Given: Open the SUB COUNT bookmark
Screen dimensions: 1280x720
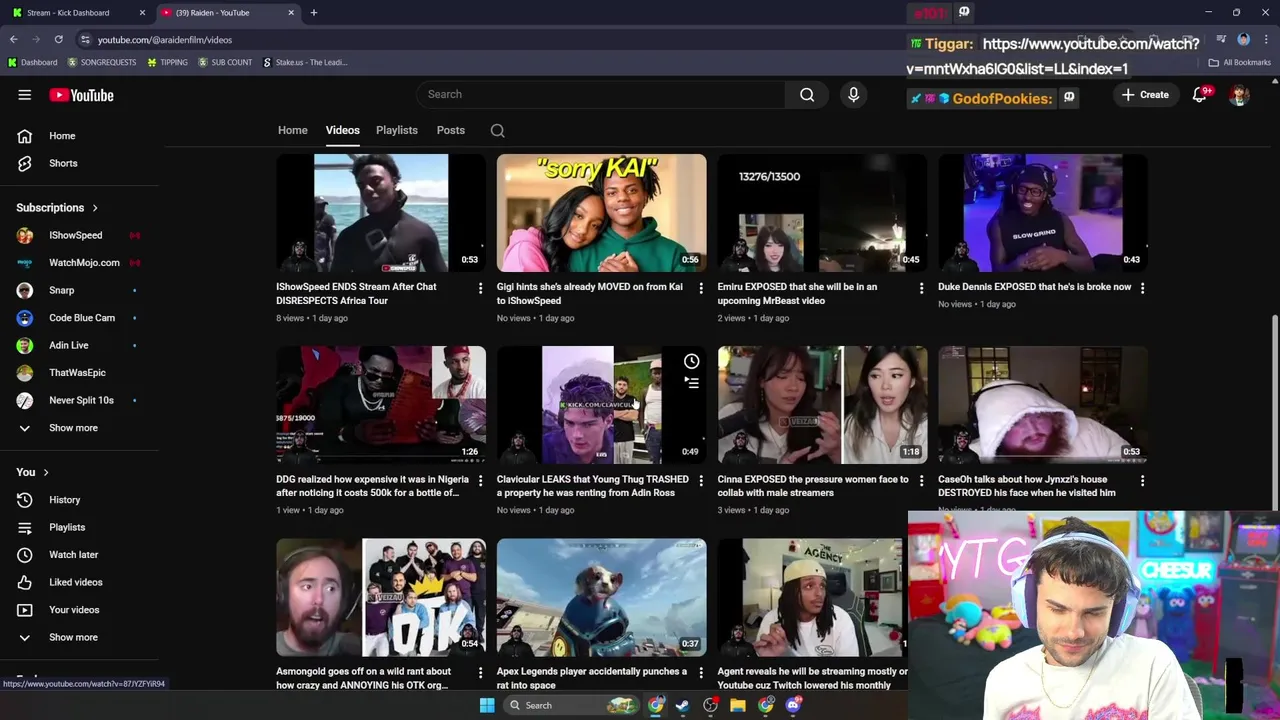Looking at the screenshot, I should coord(225,62).
